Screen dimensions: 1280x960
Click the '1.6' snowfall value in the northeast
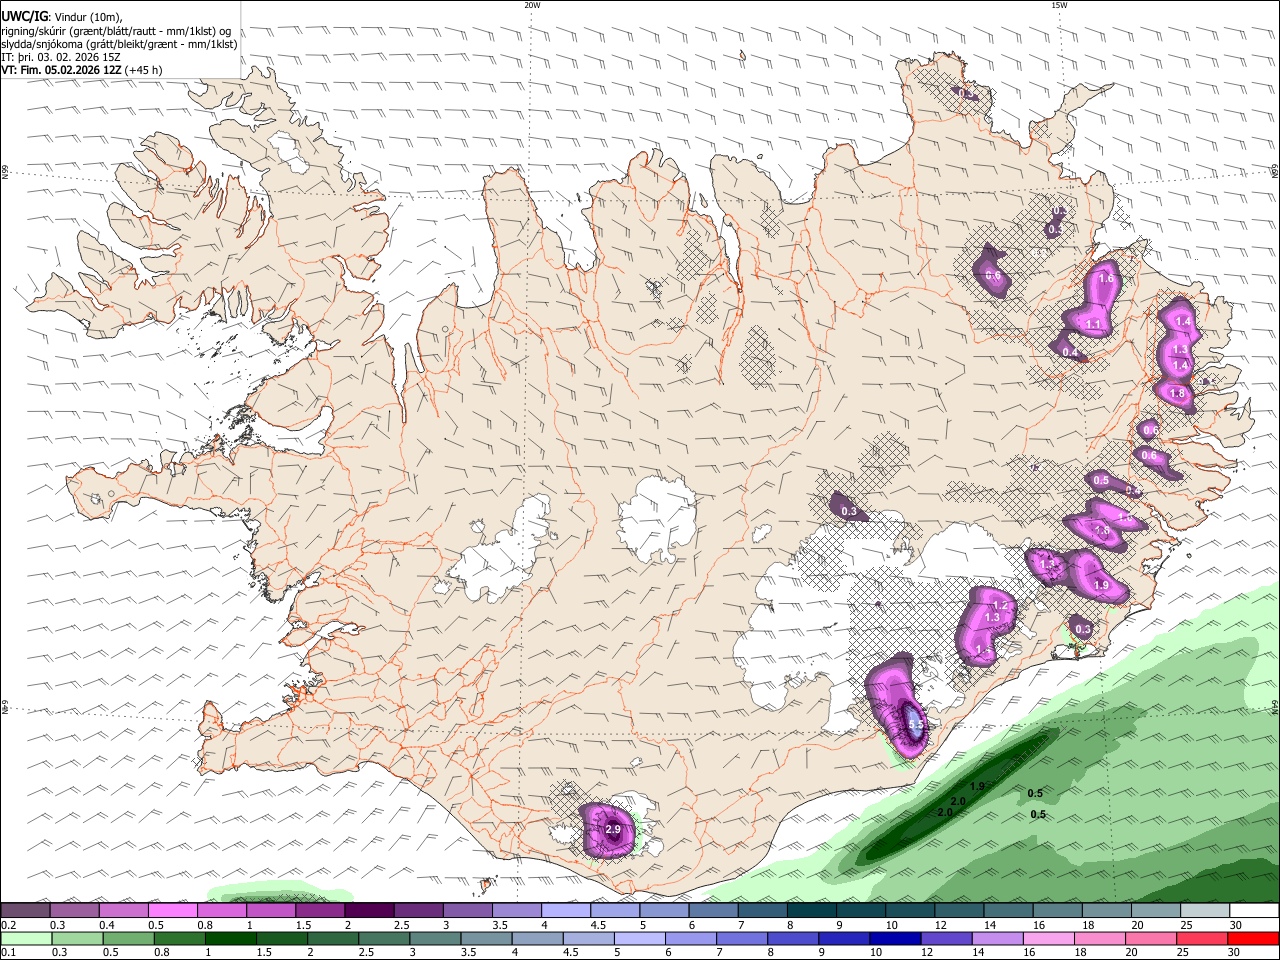(x=1106, y=279)
